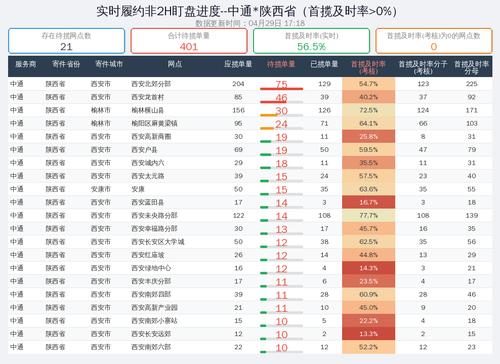
Task: Click the 54.7% rate cell
Action: coord(368,84)
